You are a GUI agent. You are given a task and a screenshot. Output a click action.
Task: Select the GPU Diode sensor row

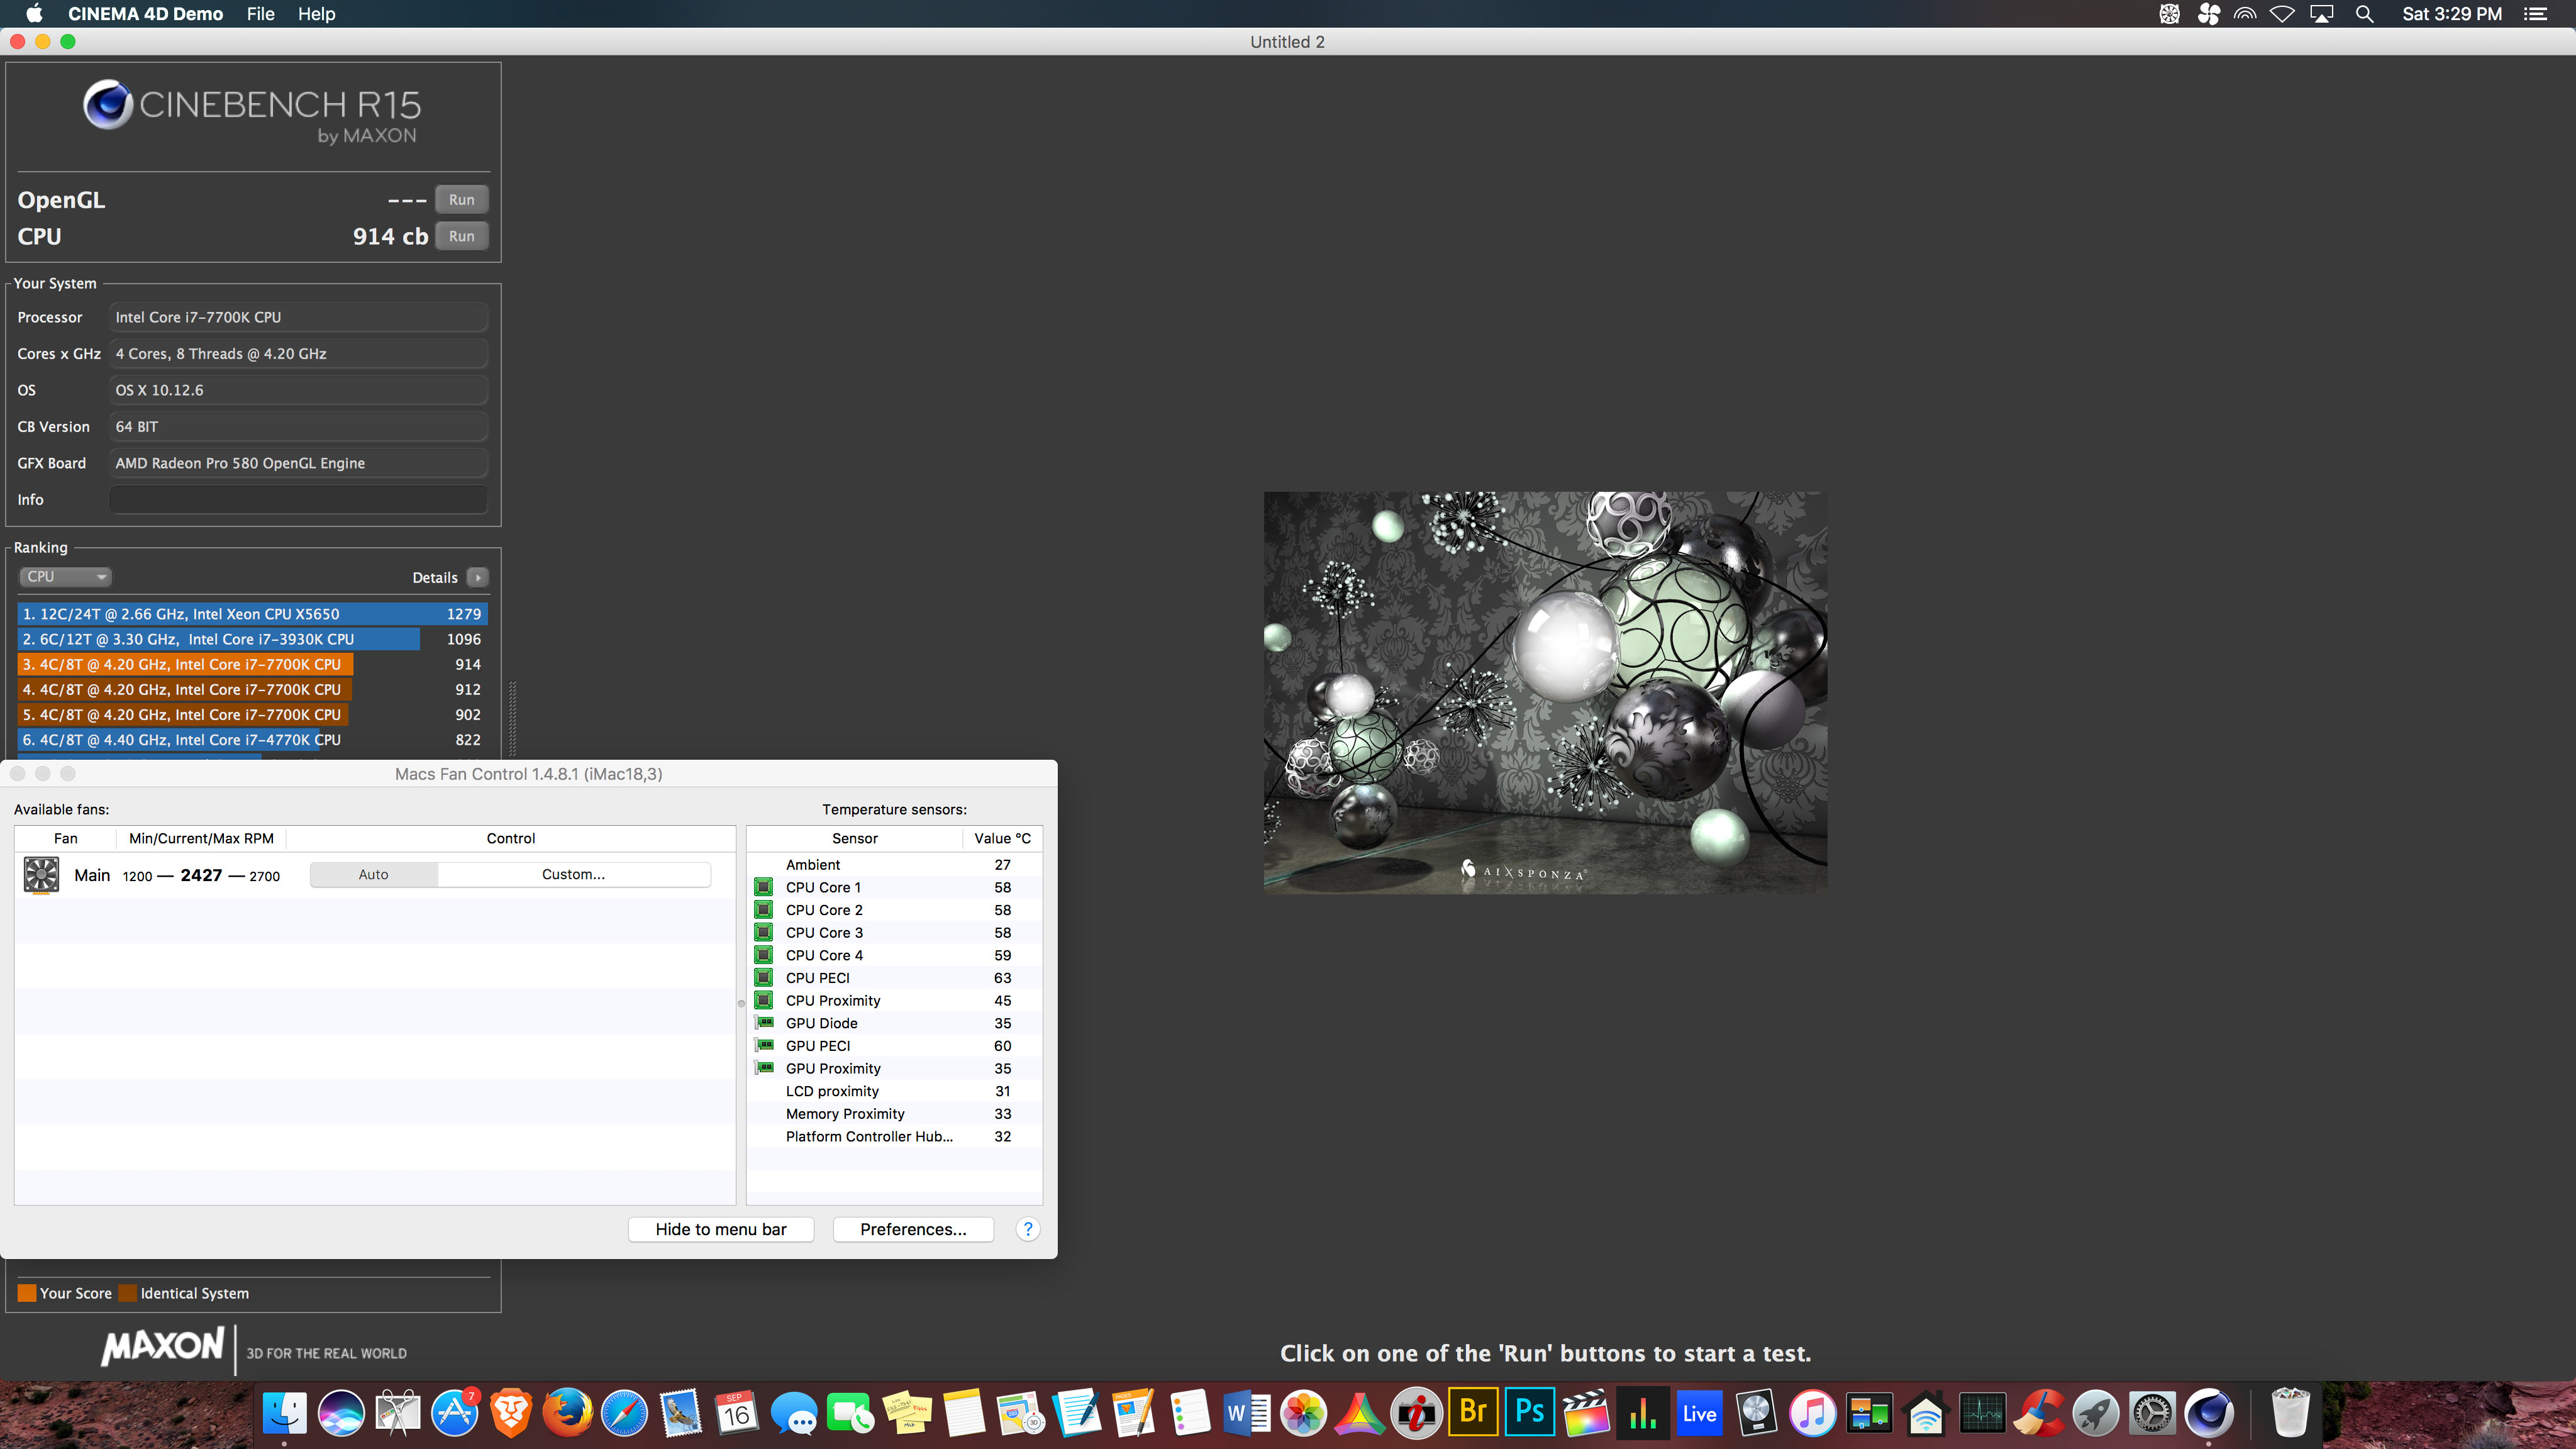pos(894,1023)
